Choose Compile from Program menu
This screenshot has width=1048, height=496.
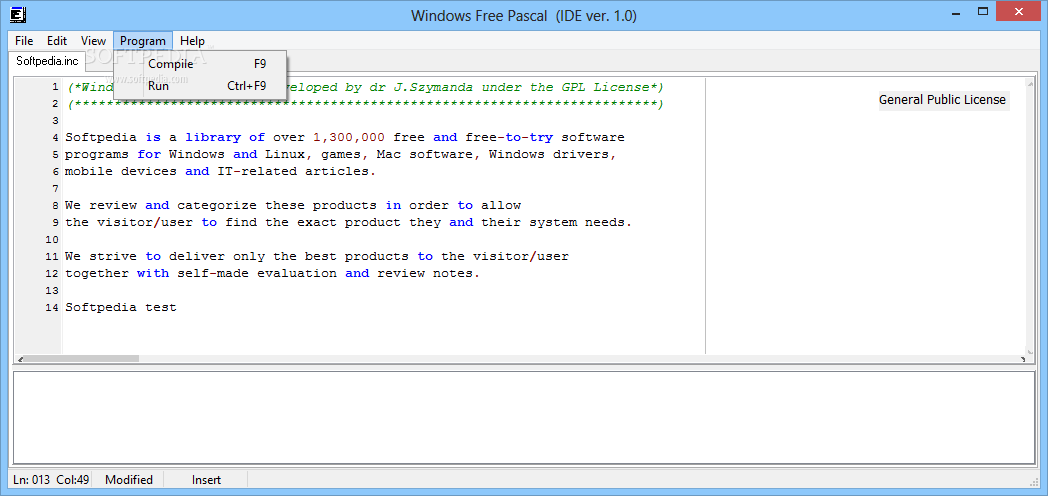click(x=201, y=64)
